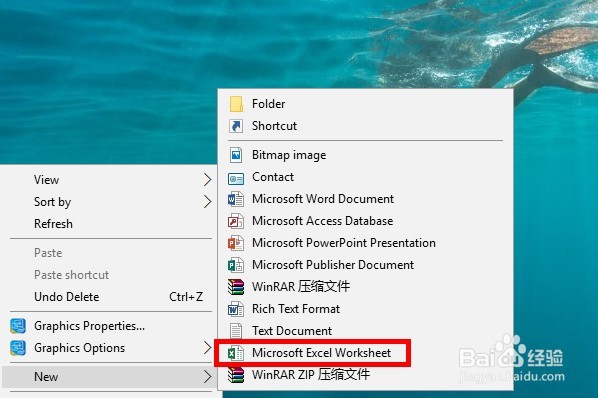Click the Bitmap image icon

[236, 155]
